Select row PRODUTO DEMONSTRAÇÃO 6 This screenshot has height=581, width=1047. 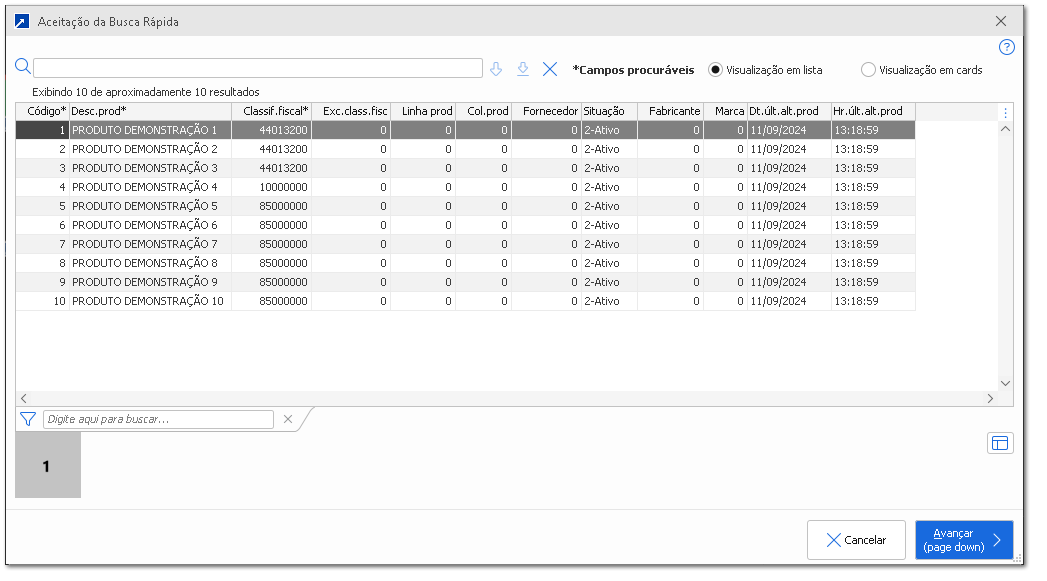coord(465,225)
